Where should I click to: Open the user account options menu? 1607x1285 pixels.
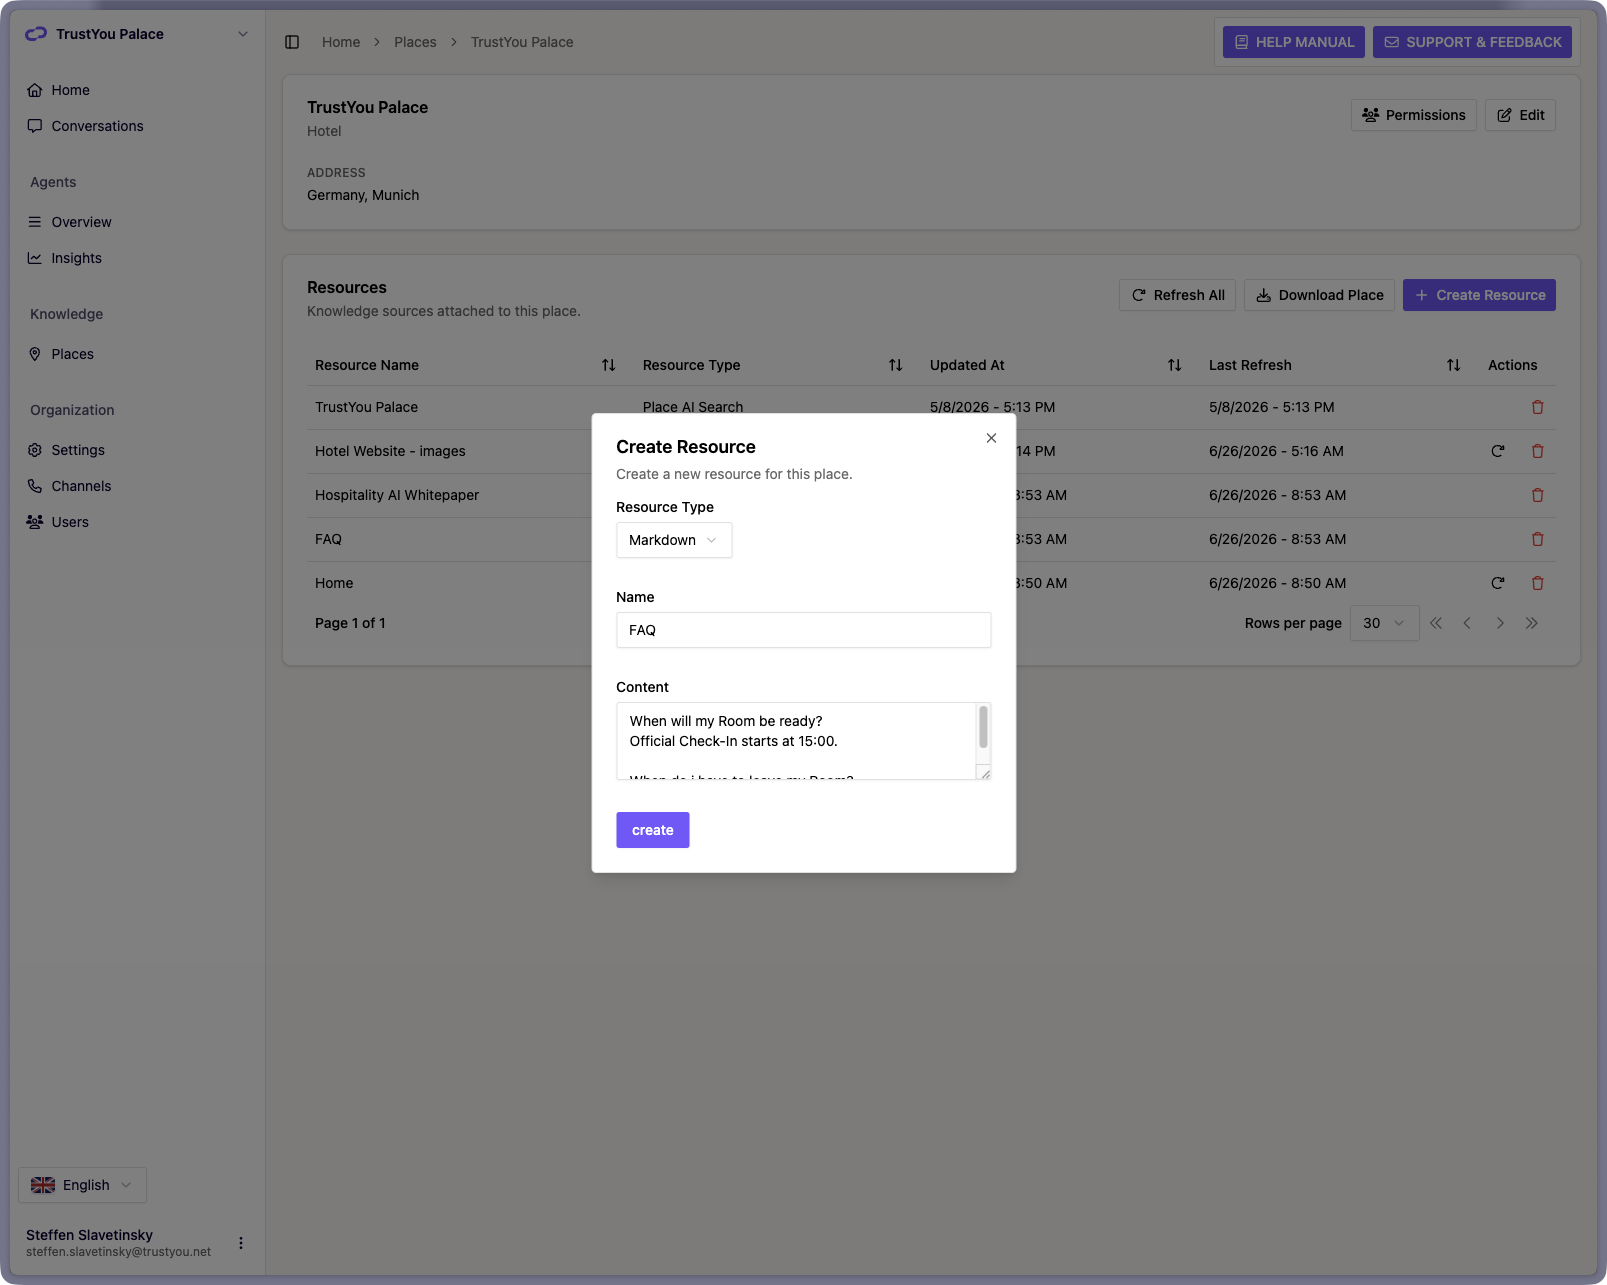click(x=241, y=1243)
